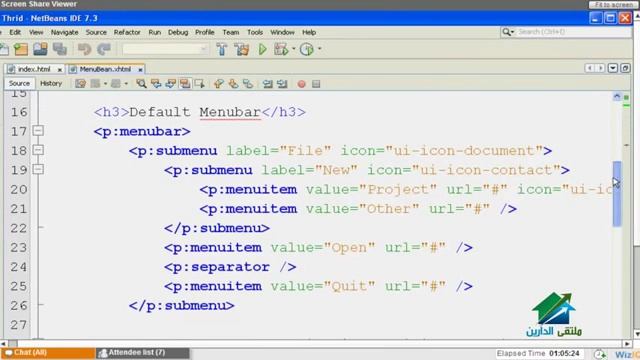
Task: Open the Refactor menu
Action: pyautogui.click(x=127, y=32)
